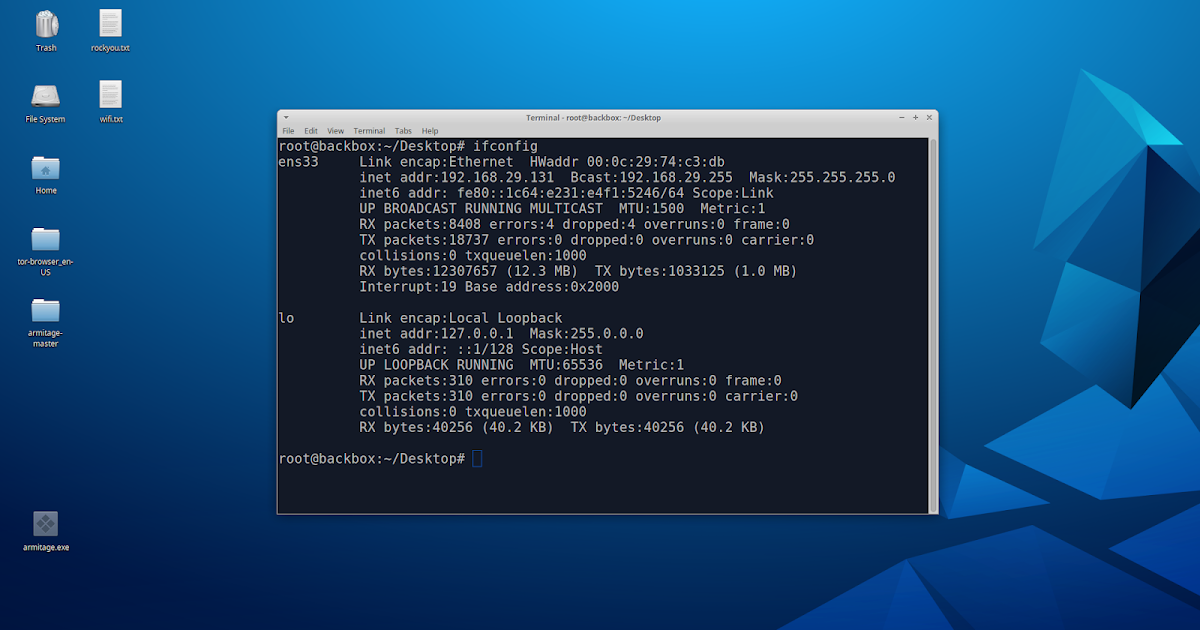Open the window menu from the titlebar icon
This screenshot has height=630, width=1200.
[285, 117]
